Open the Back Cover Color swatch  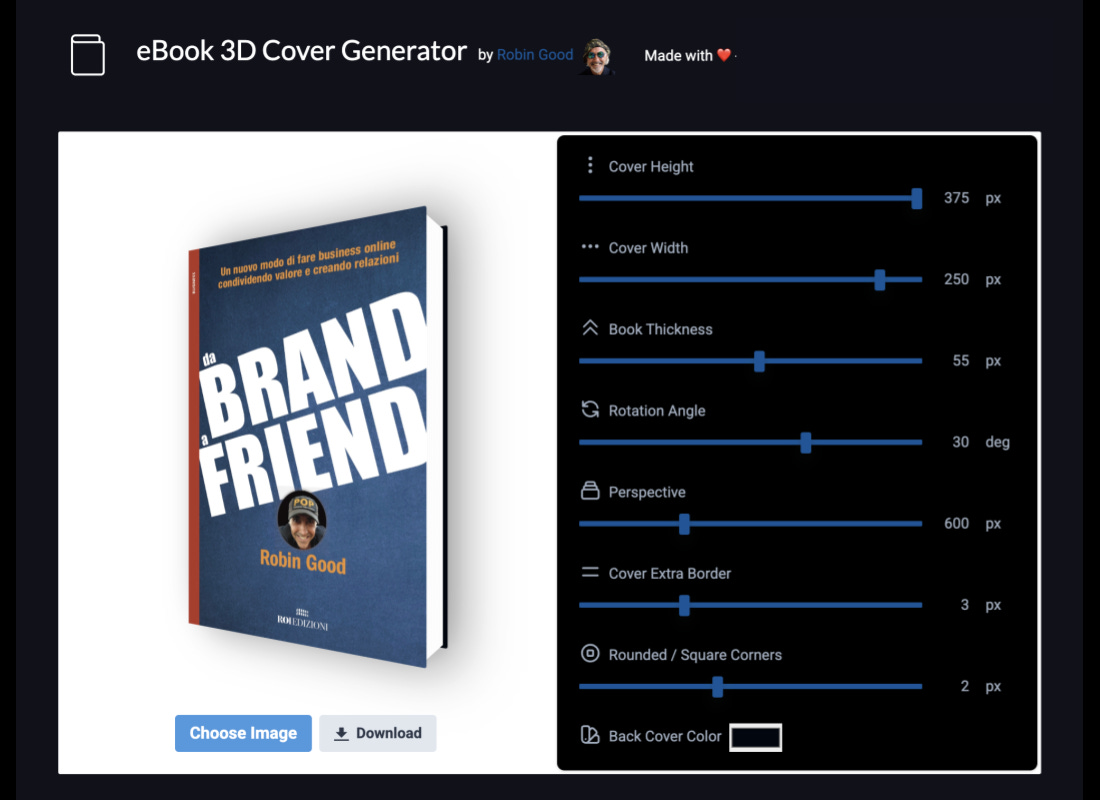pyautogui.click(x=756, y=738)
